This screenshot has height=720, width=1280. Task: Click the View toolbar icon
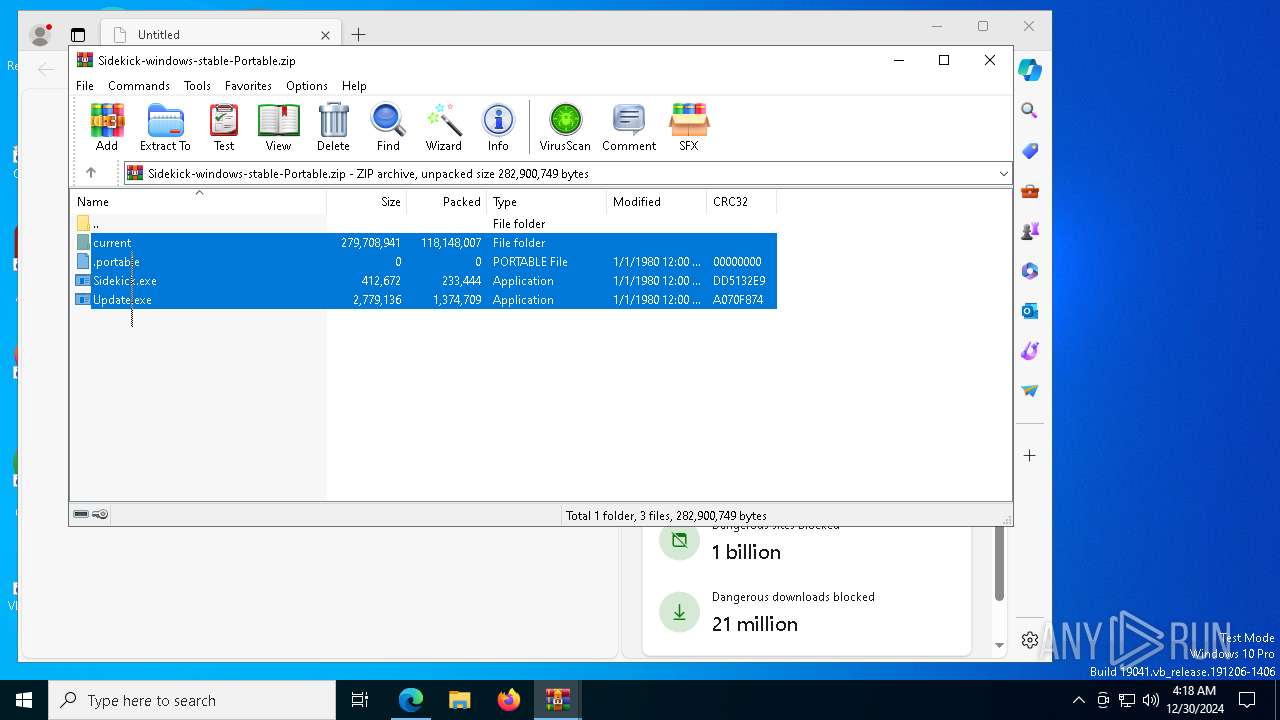278,127
